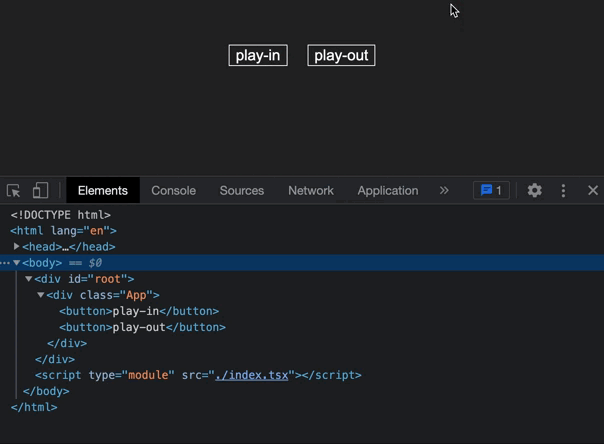Screen dimensions: 604x444
Task: Switch to the Console tab
Action: click(x=173, y=191)
